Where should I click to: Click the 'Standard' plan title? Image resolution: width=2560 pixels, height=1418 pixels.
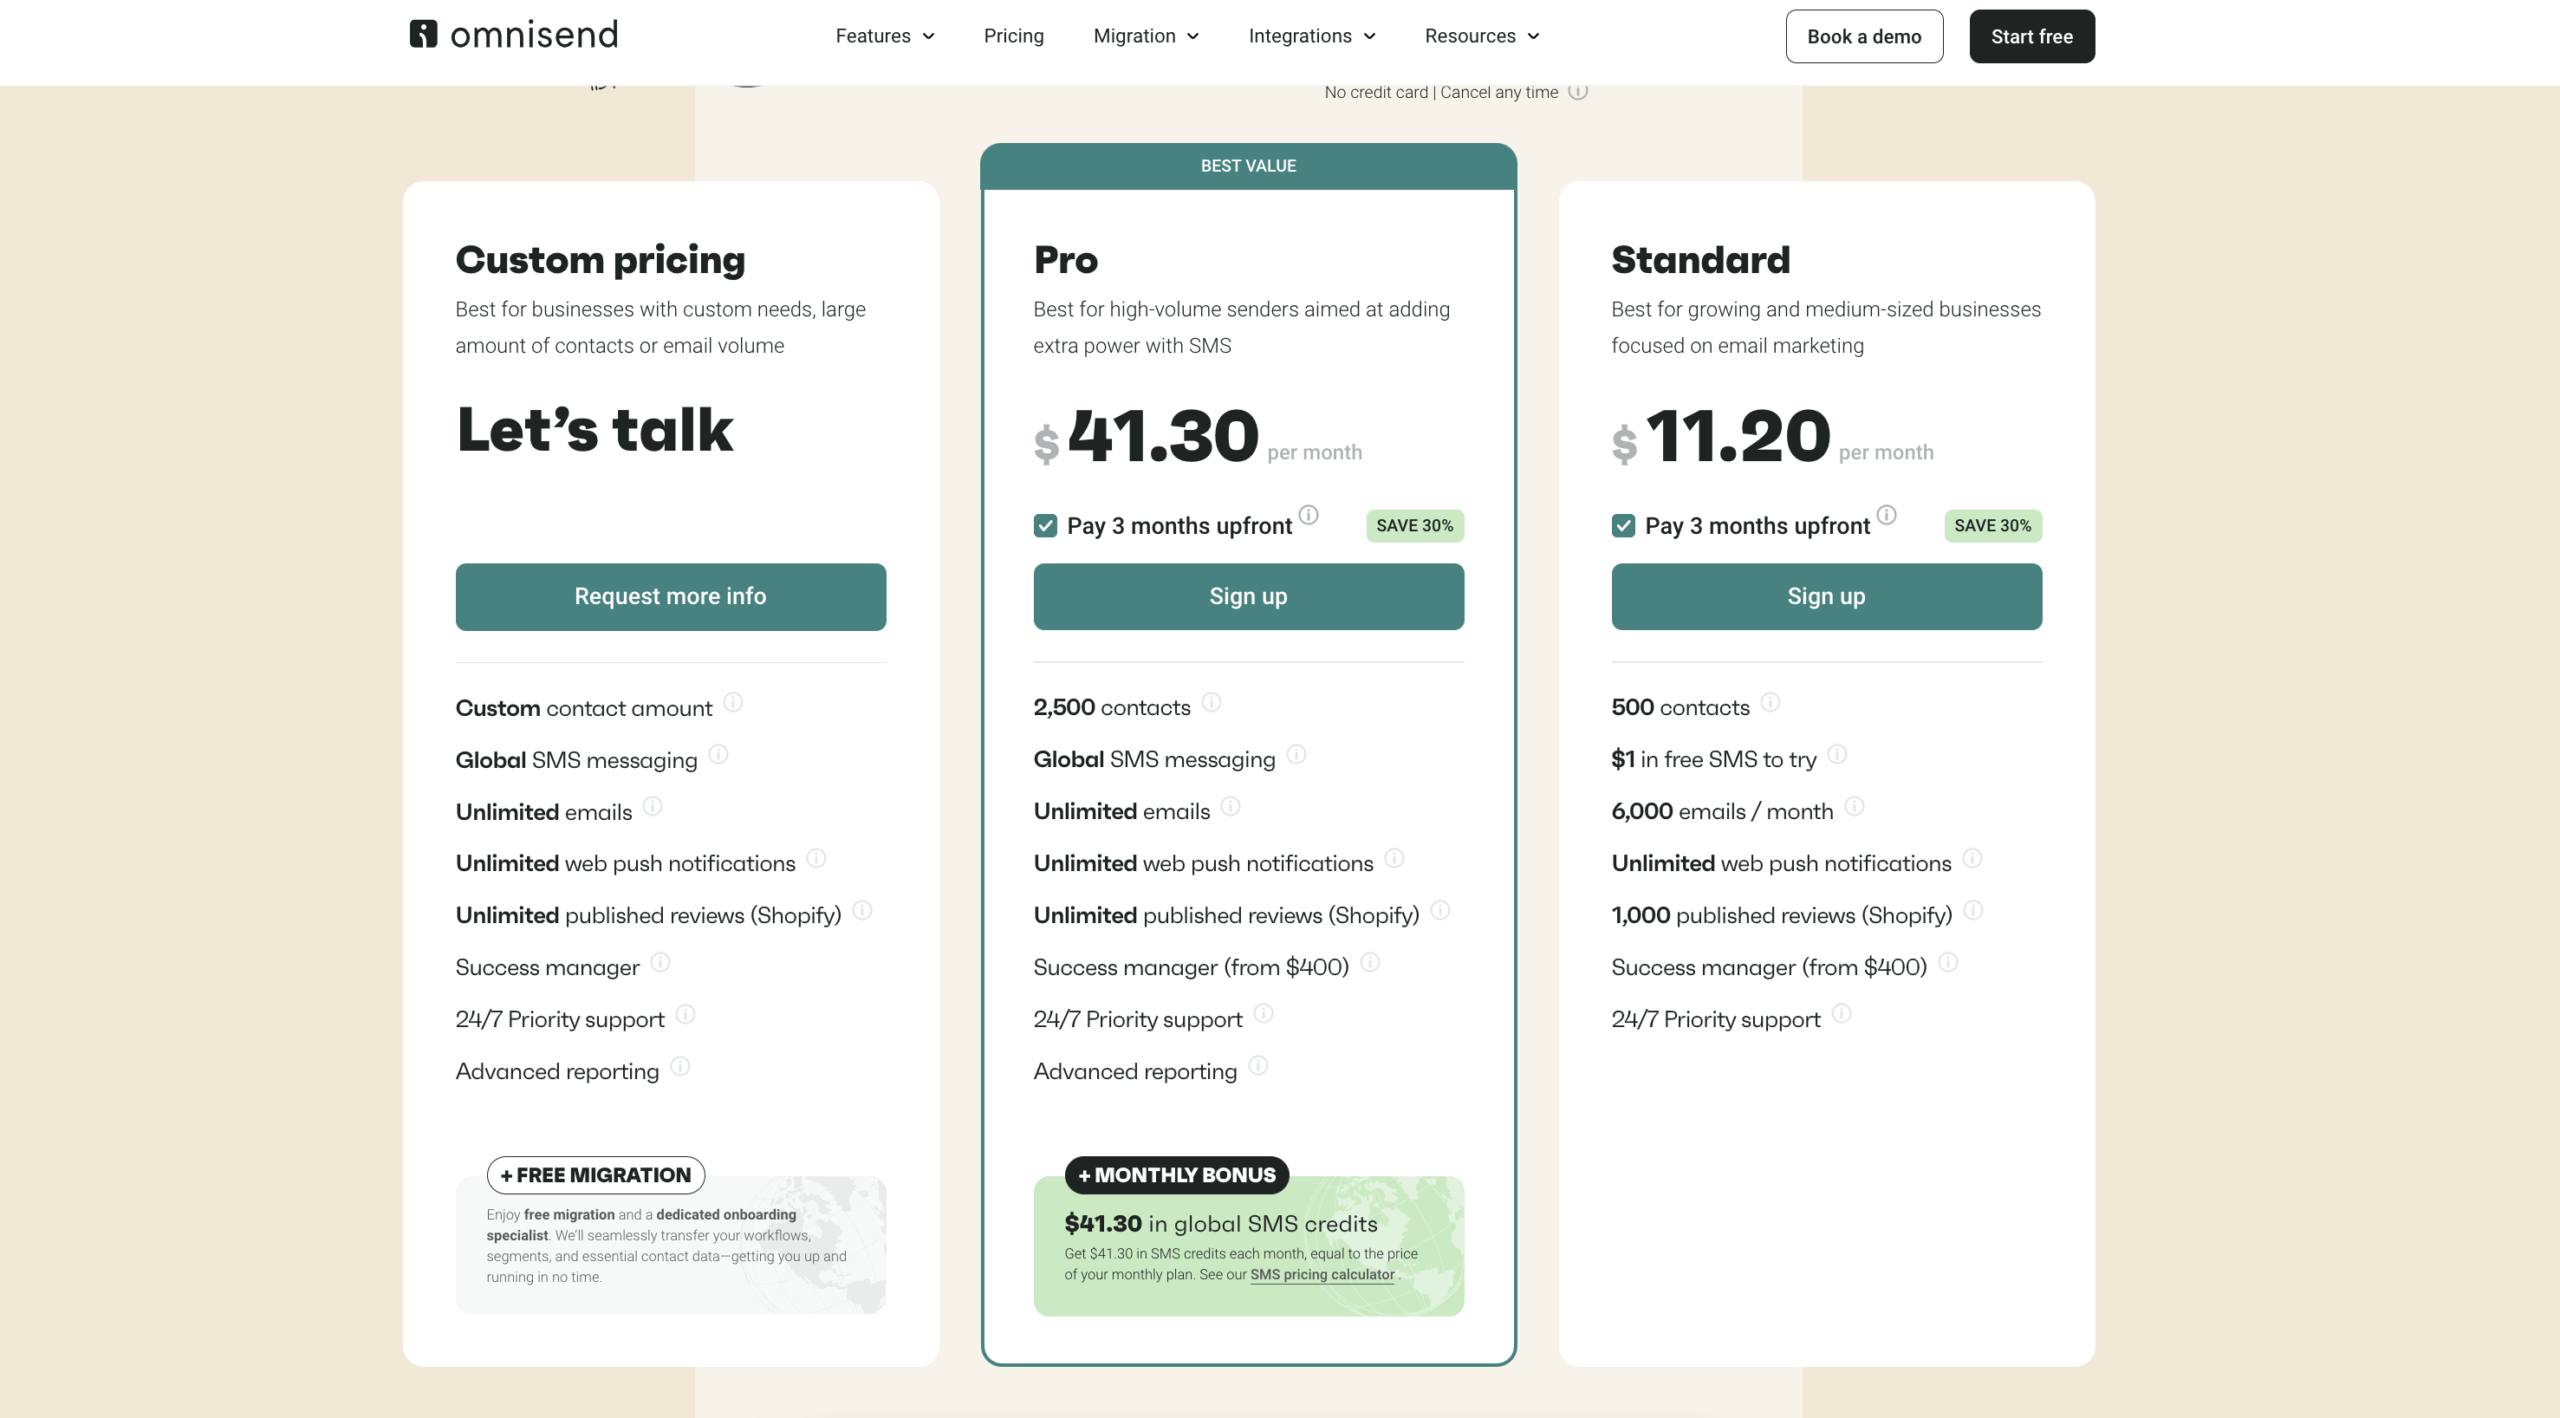click(1701, 260)
